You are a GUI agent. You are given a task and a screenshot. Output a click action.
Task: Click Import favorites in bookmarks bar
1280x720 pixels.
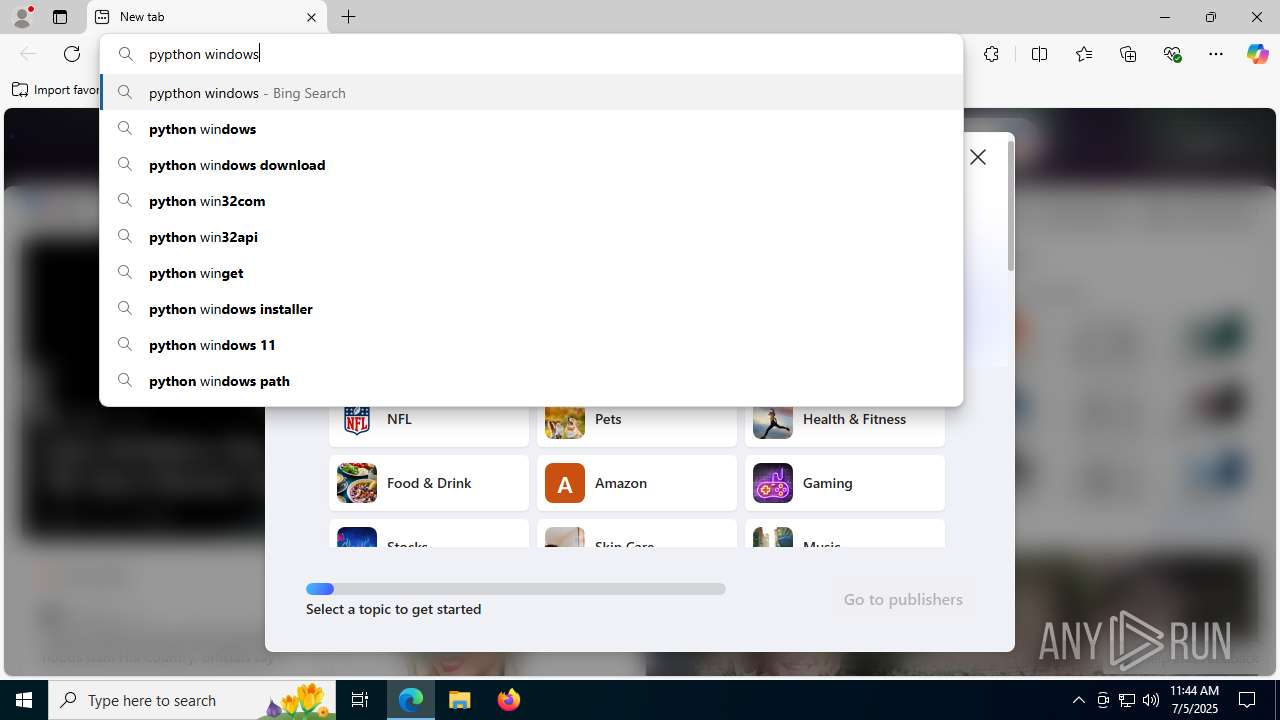(56, 90)
